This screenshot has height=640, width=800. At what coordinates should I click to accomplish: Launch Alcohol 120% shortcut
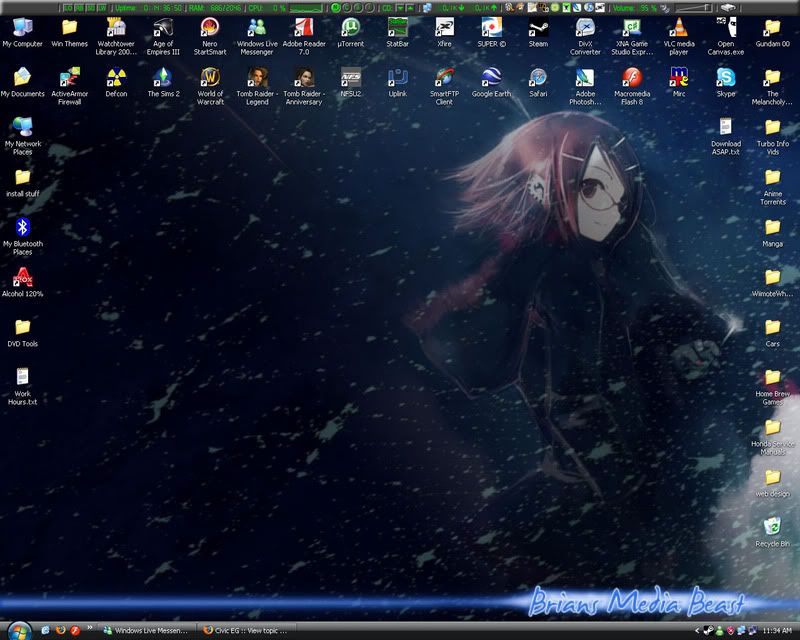(x=22, y=283)
